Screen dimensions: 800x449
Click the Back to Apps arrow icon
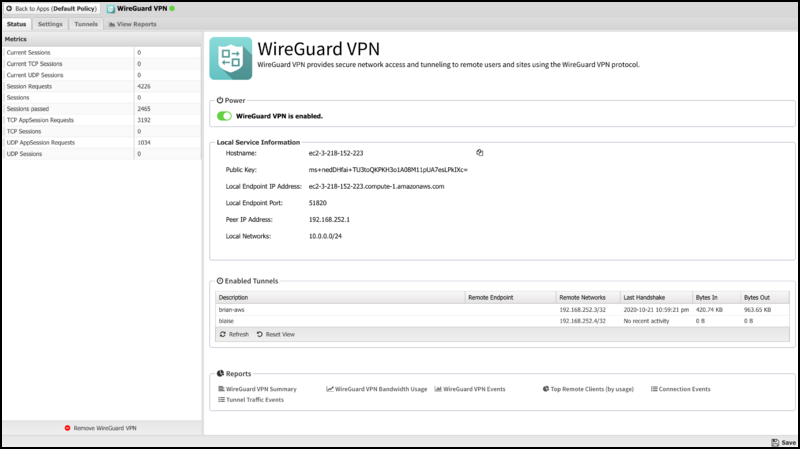9,9
